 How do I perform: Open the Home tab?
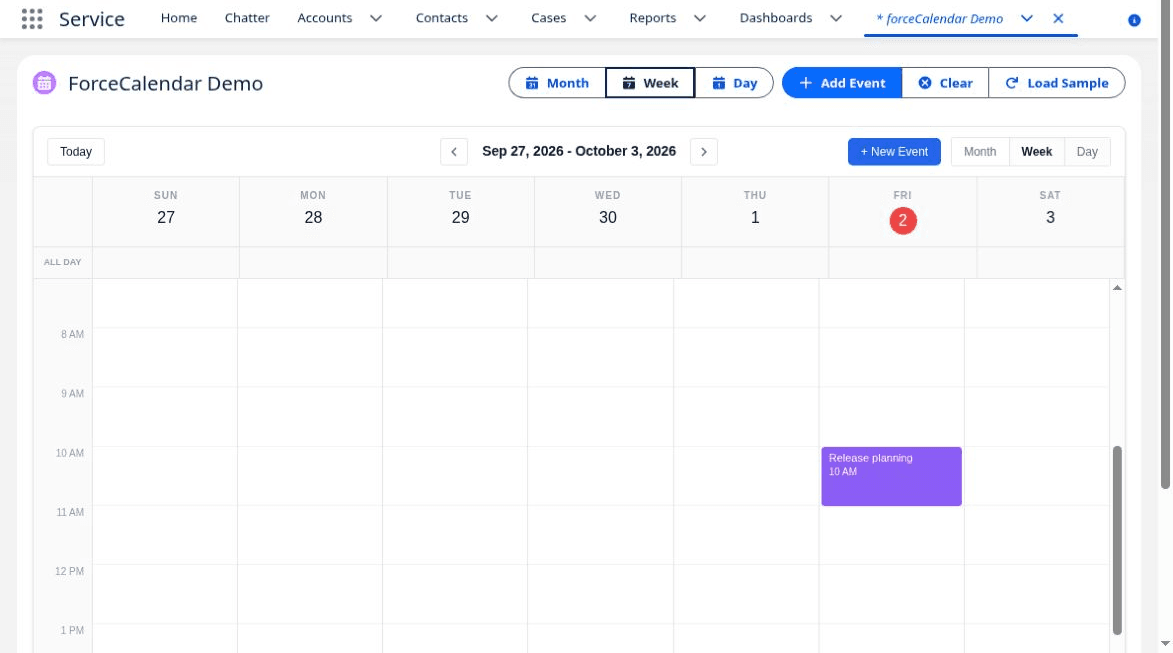point(179,18)
